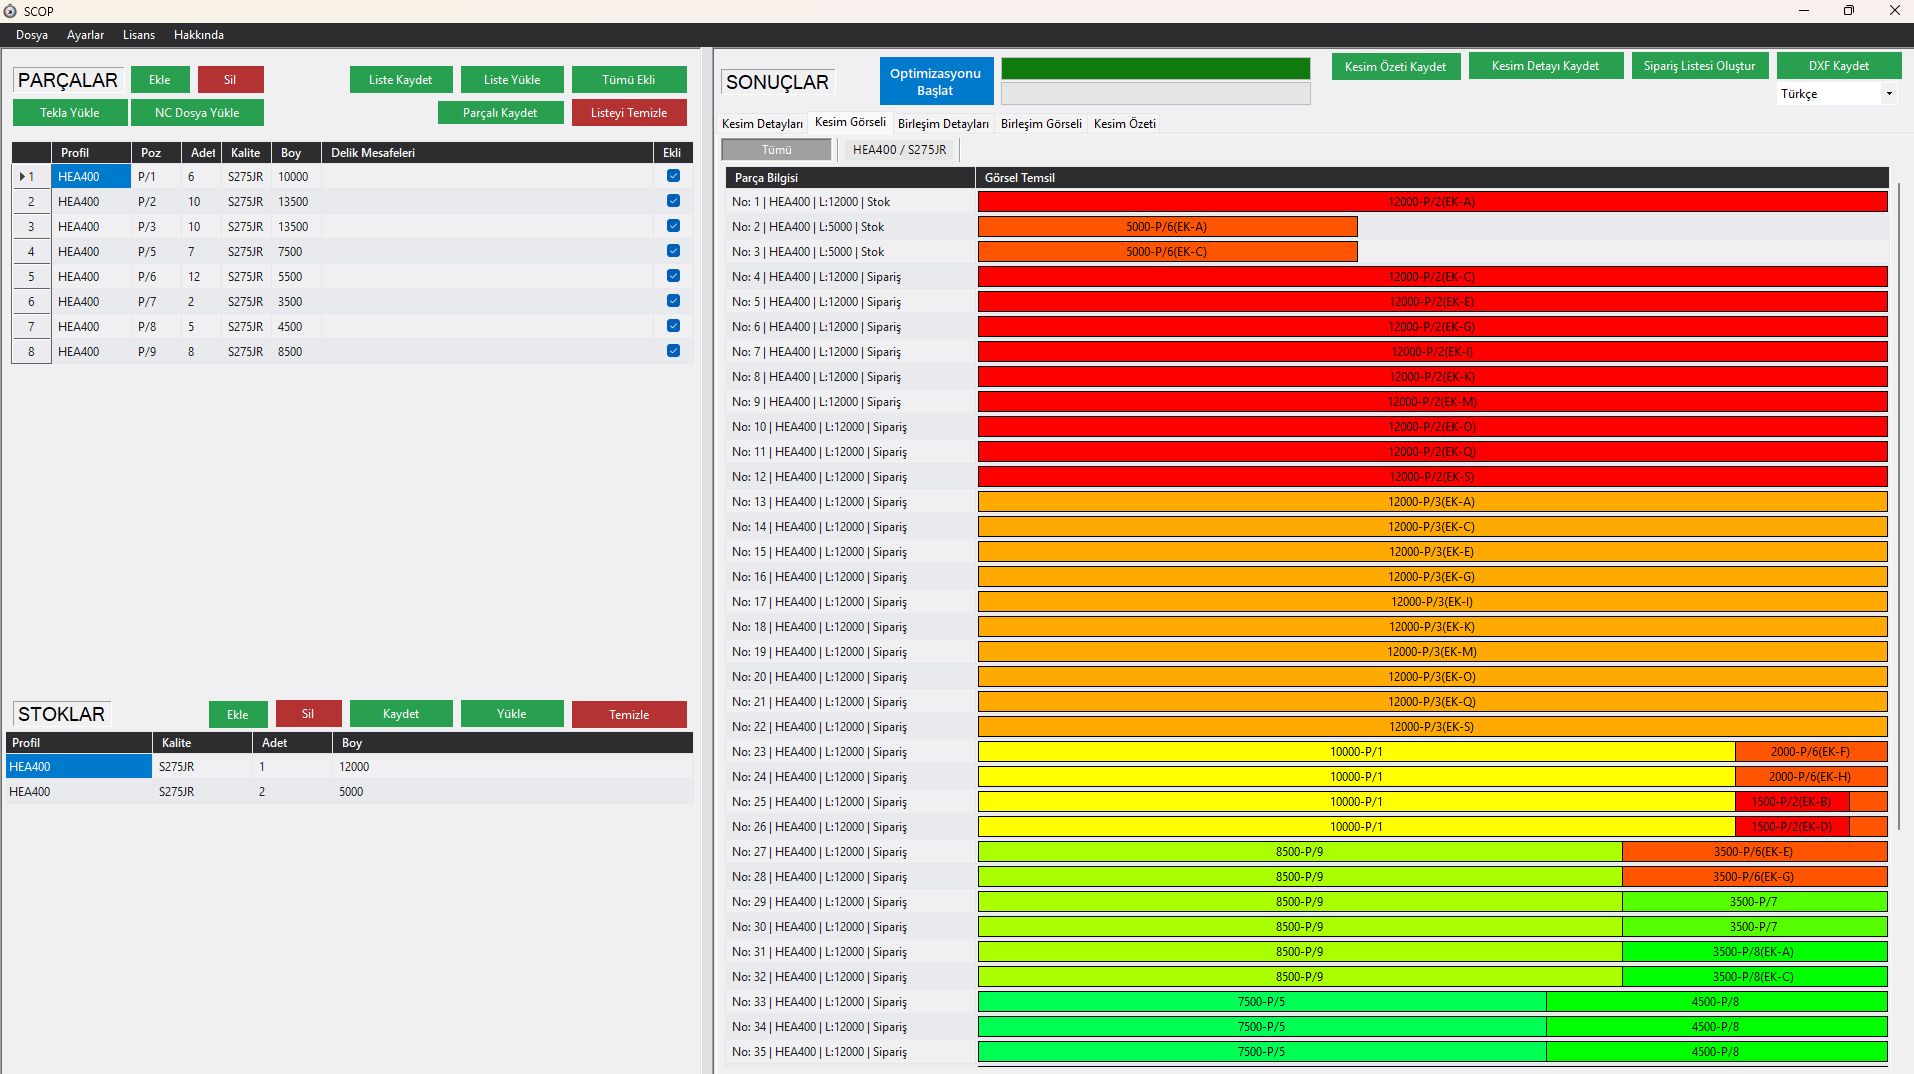Click the red 12000-P/2(EK-A) cut bar
1914x1074 pixels.
(1431, 202)
